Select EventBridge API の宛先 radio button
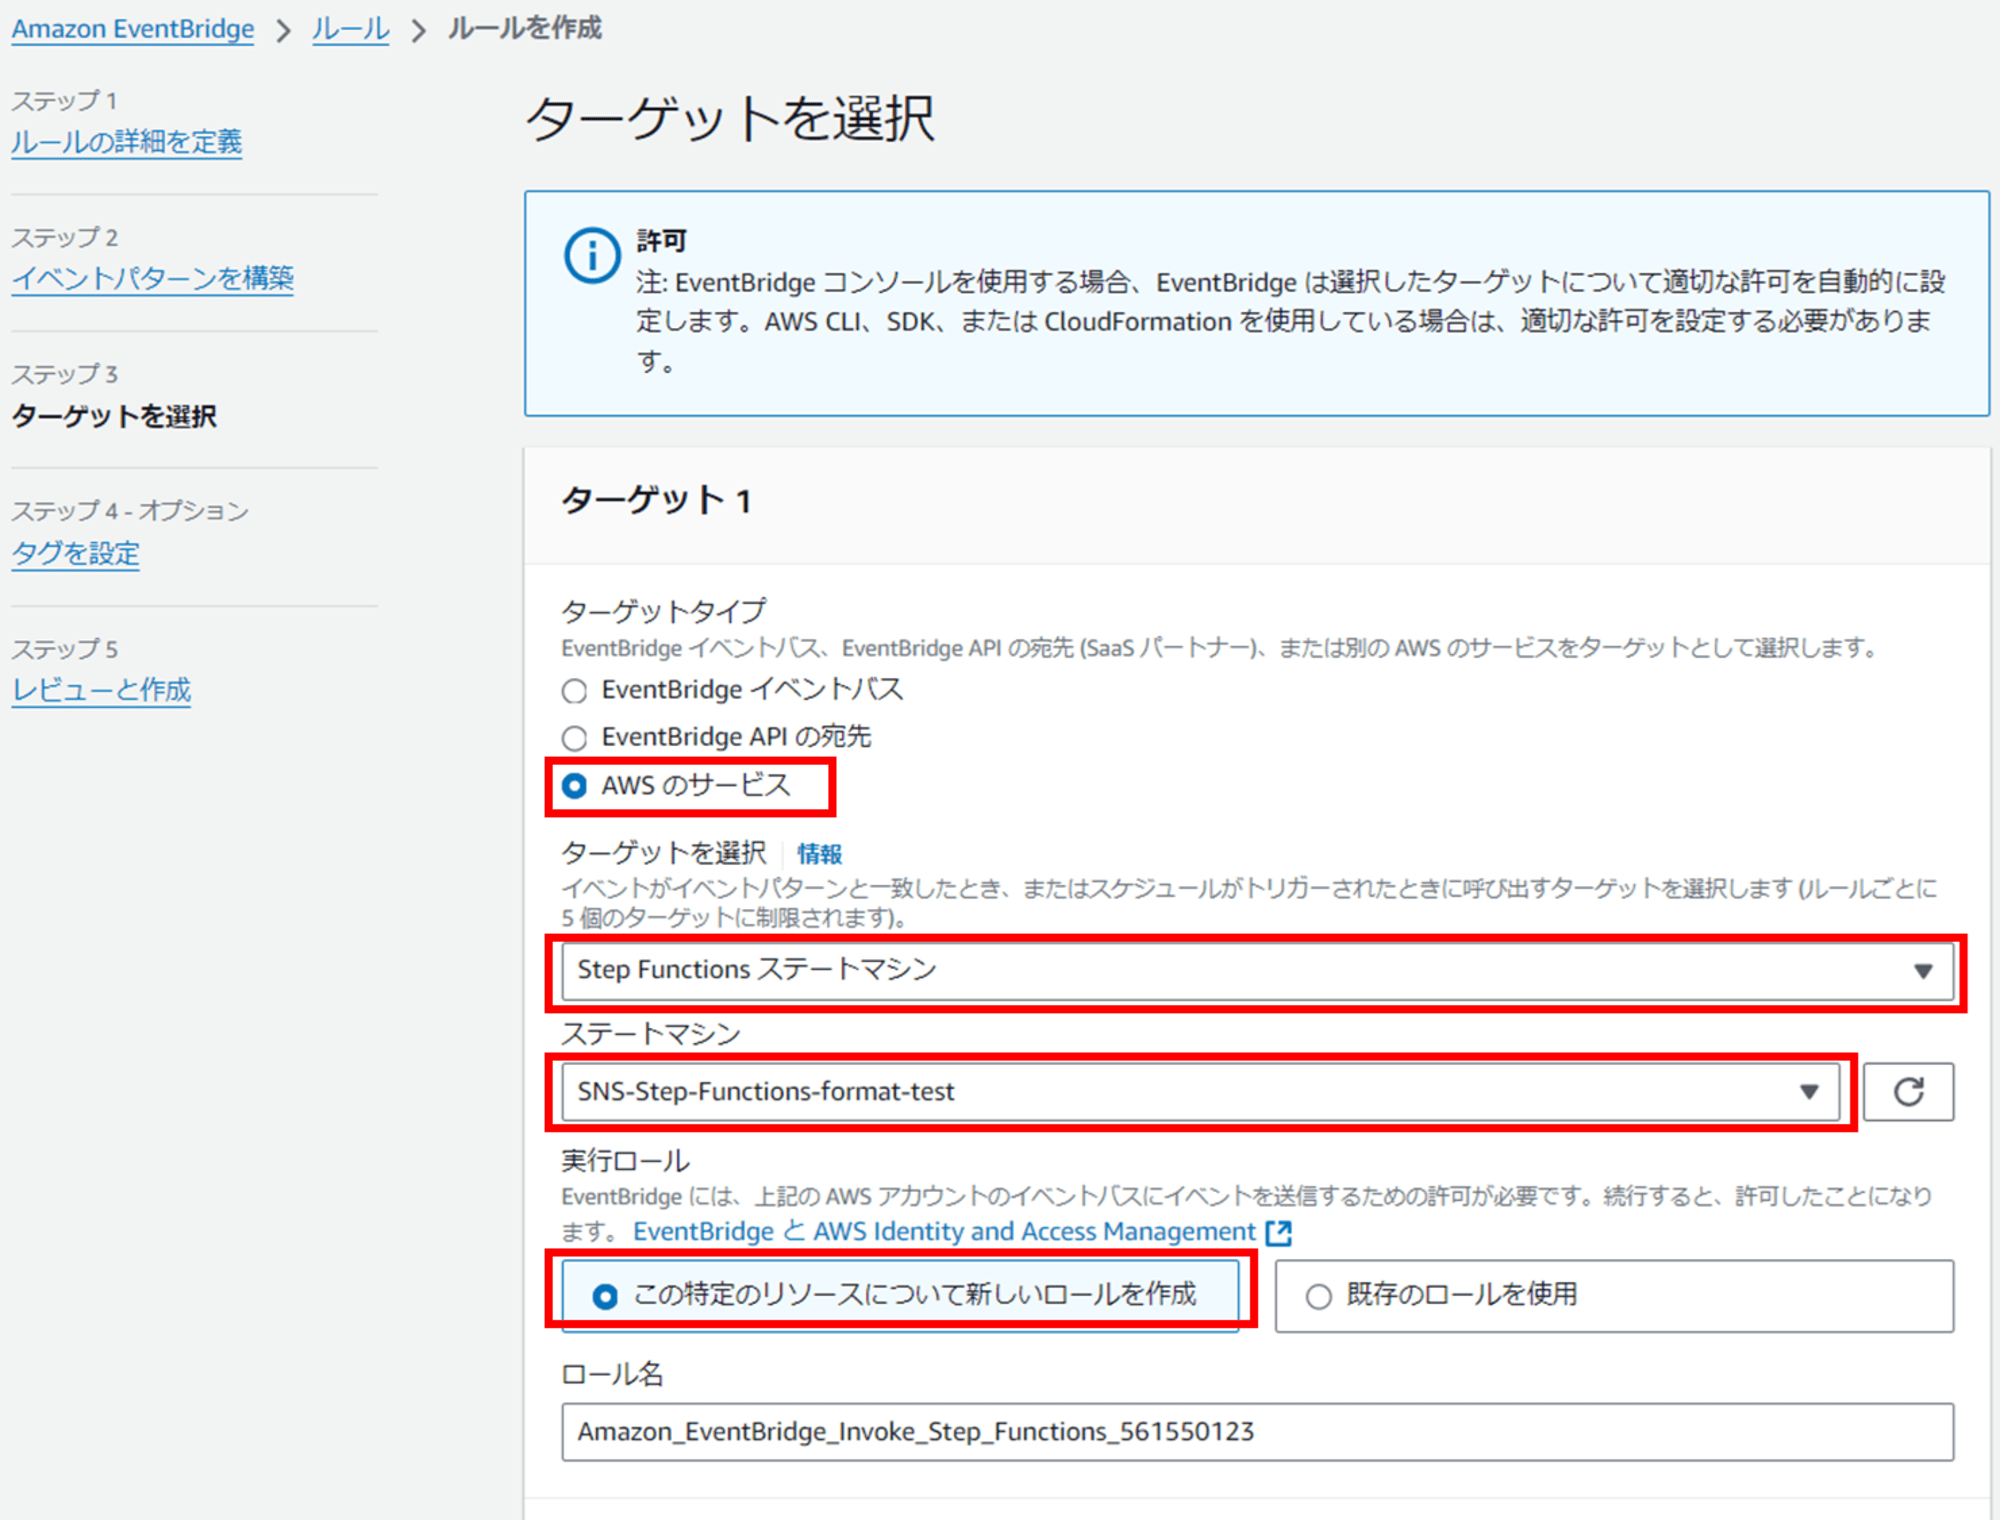2000x1520 pixels. pyautogui.click(x=574, y=738)
